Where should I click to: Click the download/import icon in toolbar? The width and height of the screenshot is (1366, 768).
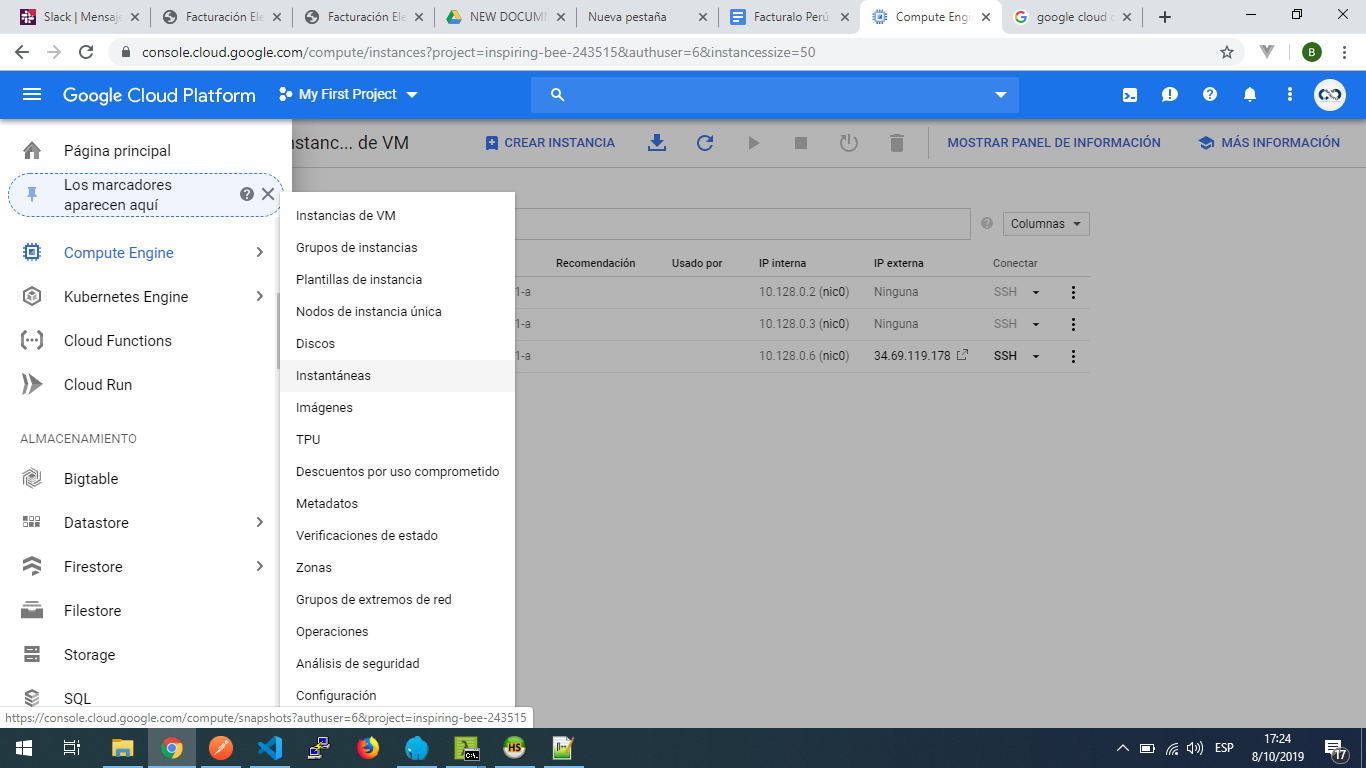[657, 143]
